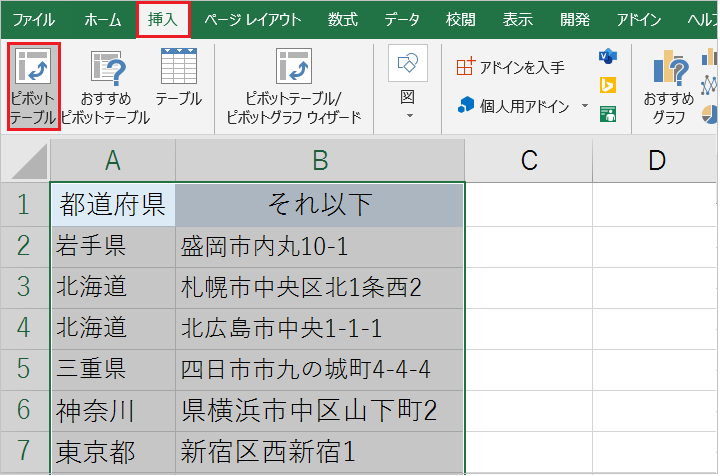Click the Bing Maps add-in icon

point(608,85)
